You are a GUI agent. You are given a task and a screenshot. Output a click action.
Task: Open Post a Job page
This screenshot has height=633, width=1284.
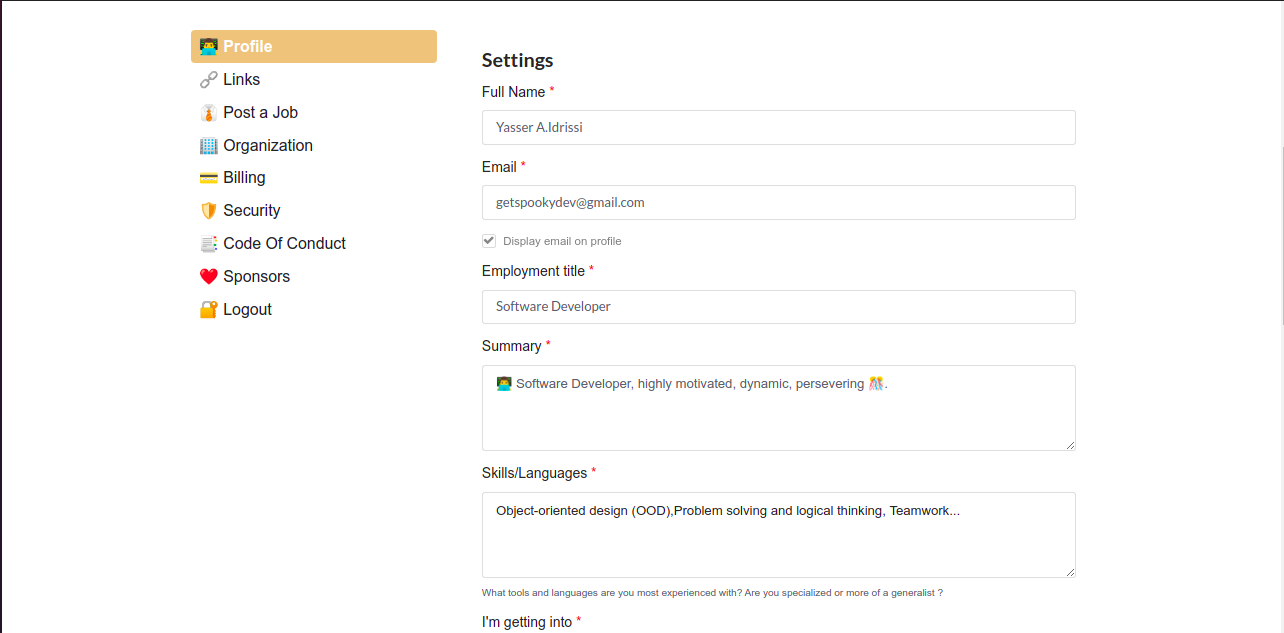pyautogui.click(x=260, y=112)
